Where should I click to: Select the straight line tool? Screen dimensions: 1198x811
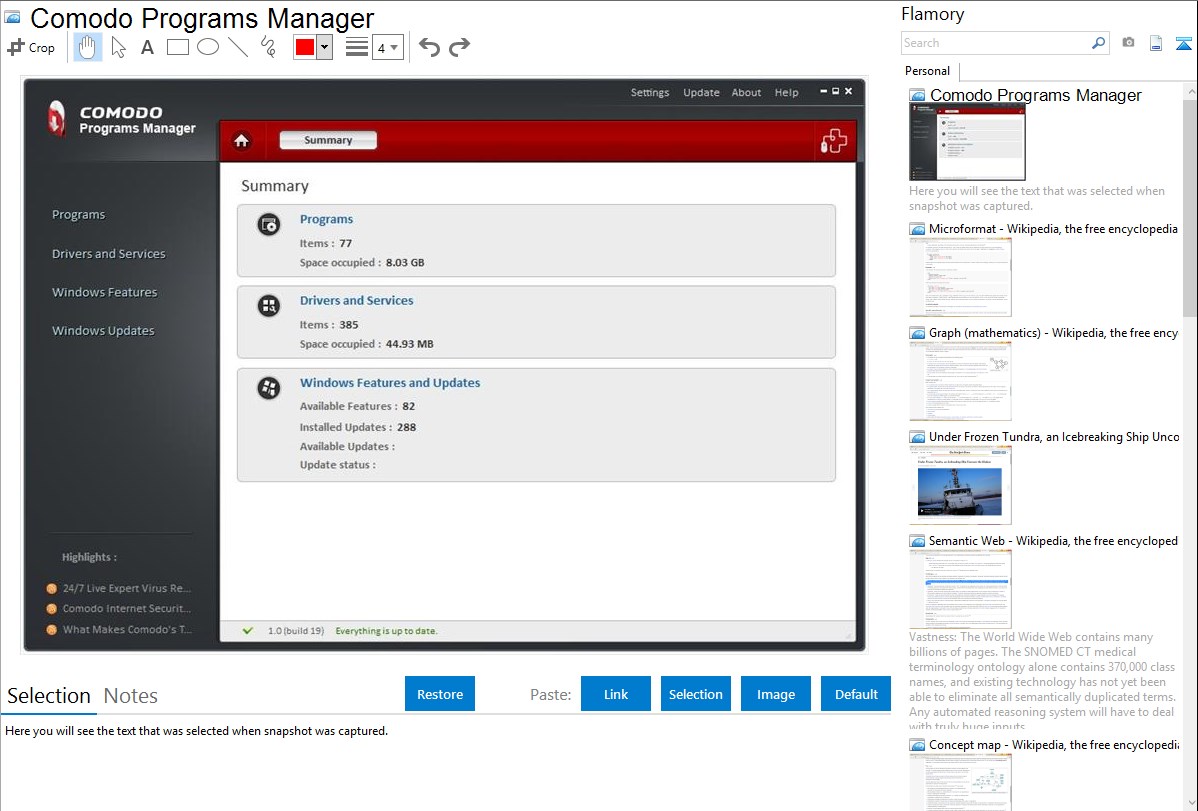coord(238,47)
